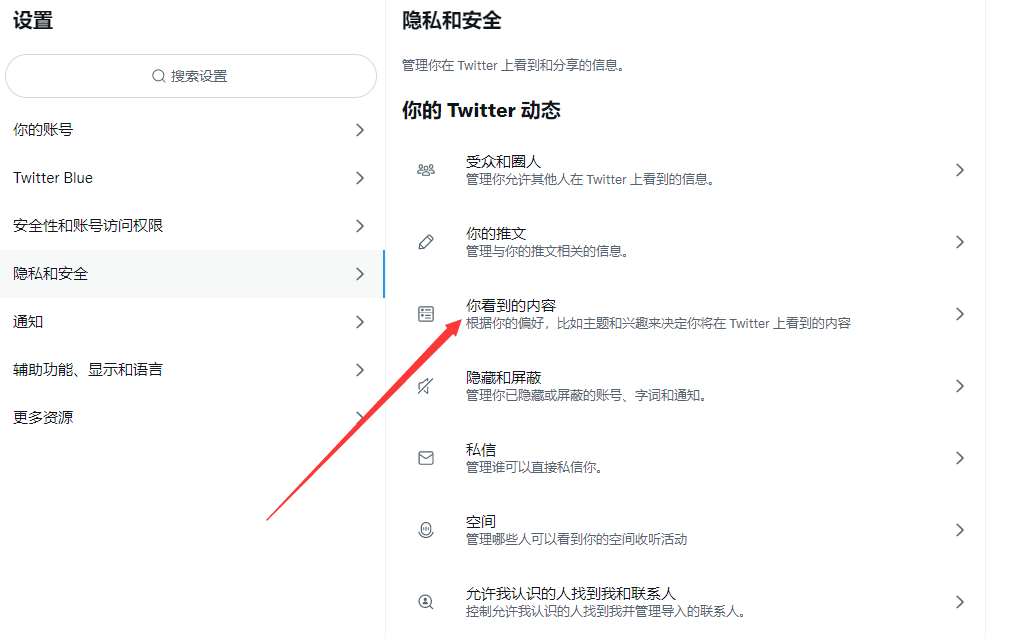This screenshot has width=1010, height=638.
Task: Open 辅助功能、显示和语言 menu item
Action: click(192, 370)
